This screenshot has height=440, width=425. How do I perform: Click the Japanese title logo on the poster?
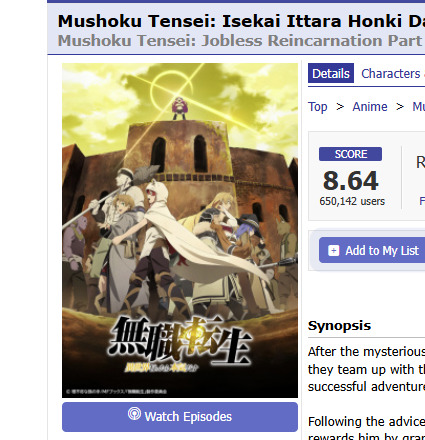point(180,343)
